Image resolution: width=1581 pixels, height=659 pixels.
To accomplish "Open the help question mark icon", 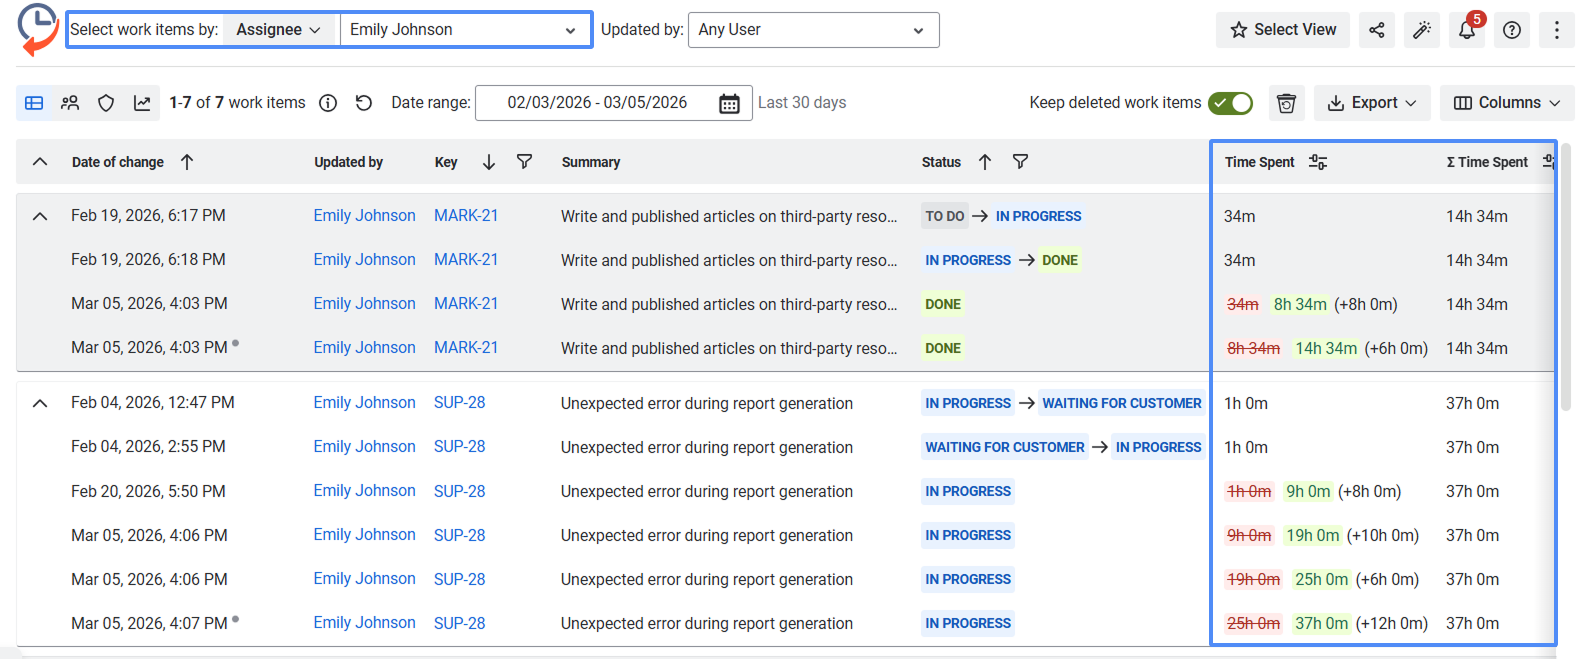I will pyautogui.click(x=1512, y=30).
